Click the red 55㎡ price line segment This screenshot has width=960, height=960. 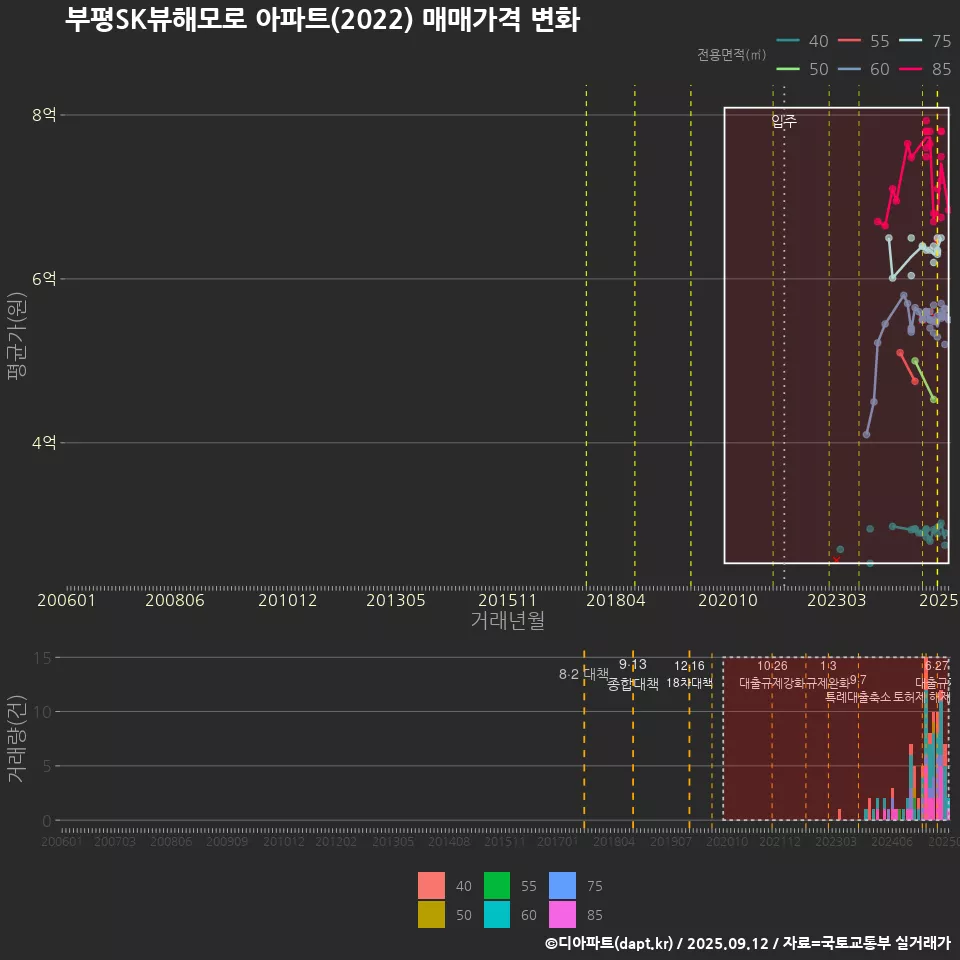[x=907, y=367]
